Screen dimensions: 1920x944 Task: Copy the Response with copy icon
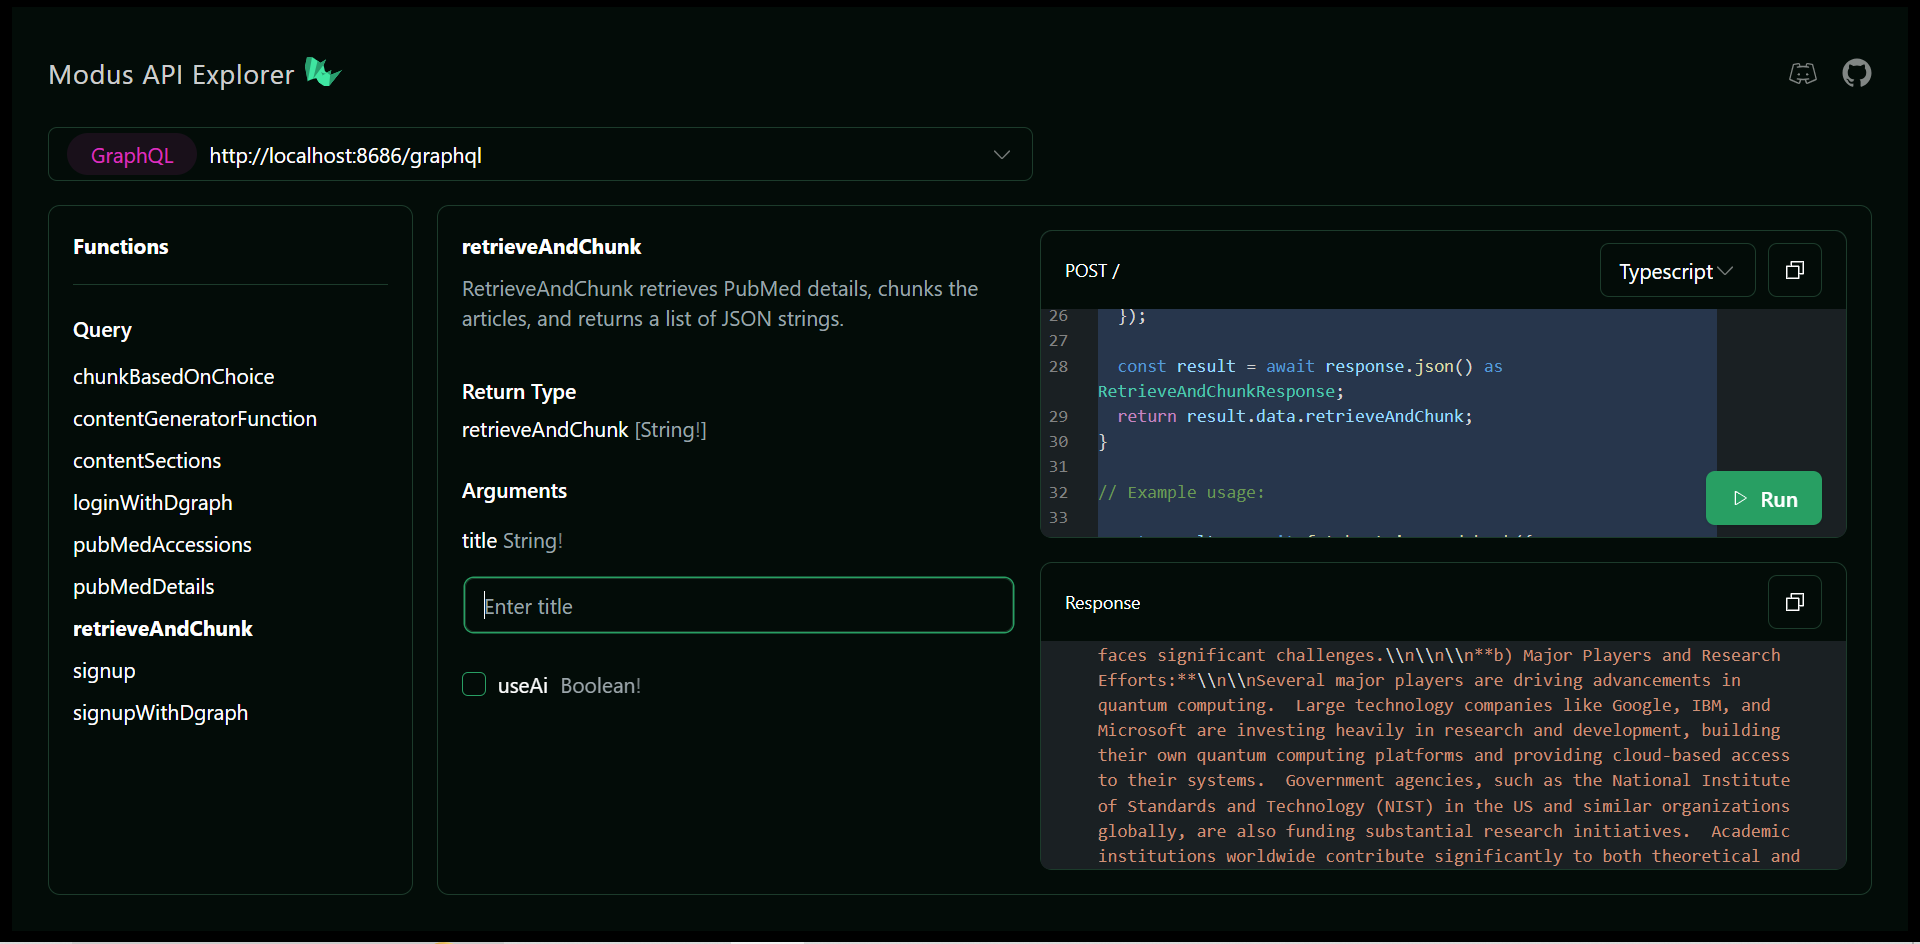point(1795,602)
